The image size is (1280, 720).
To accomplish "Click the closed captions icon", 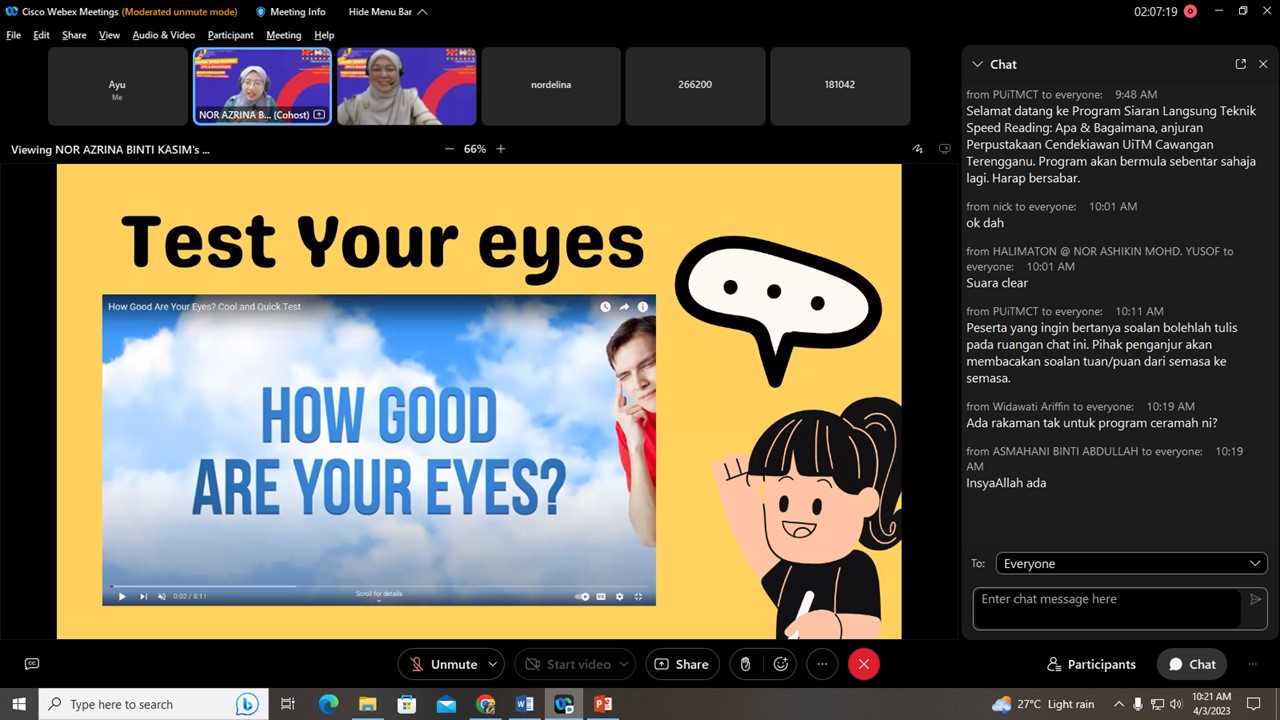I will click(x=32, y=664).
